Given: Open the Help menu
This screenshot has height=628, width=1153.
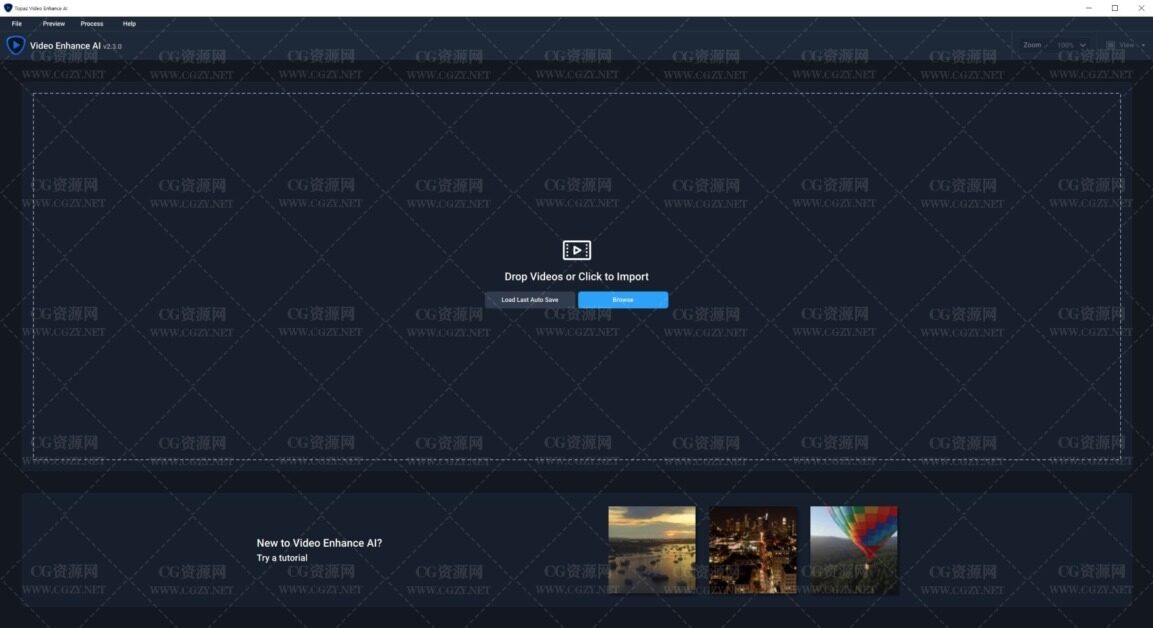Looking at the screenshot, I should (x=129, y=23).
